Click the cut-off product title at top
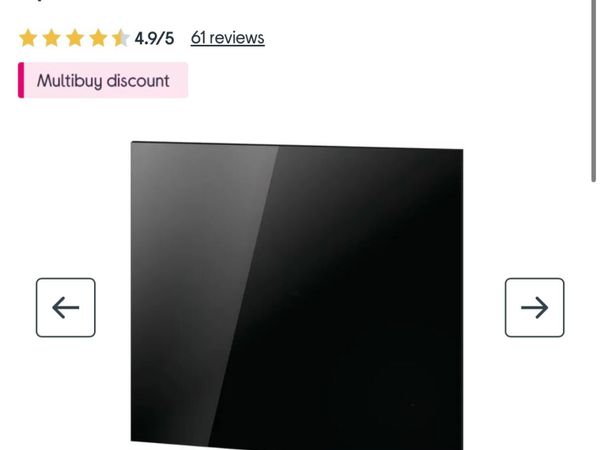The height and width of the screenshot is (450, 600). (x=42, y=2)
